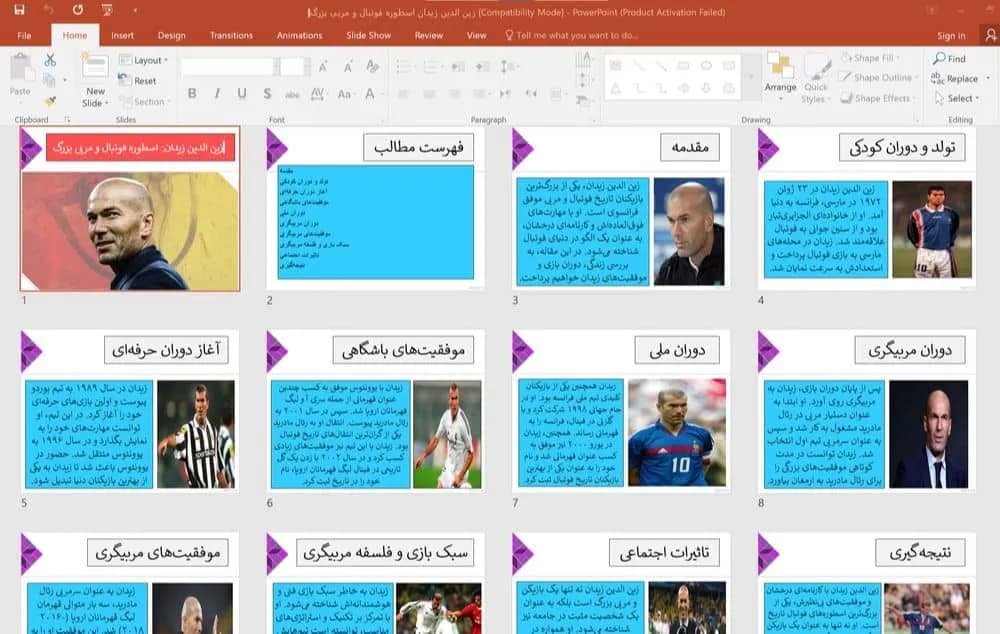
Task: Click the Tell me what you want box
Action: [571, 36]
